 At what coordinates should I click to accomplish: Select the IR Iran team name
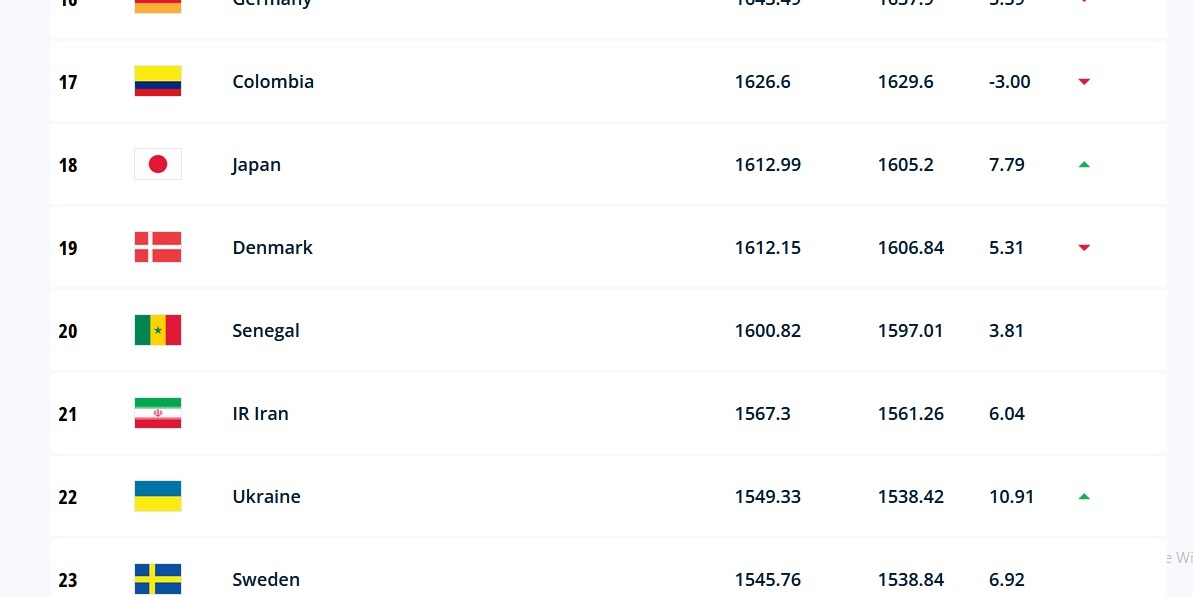point(260,414)
